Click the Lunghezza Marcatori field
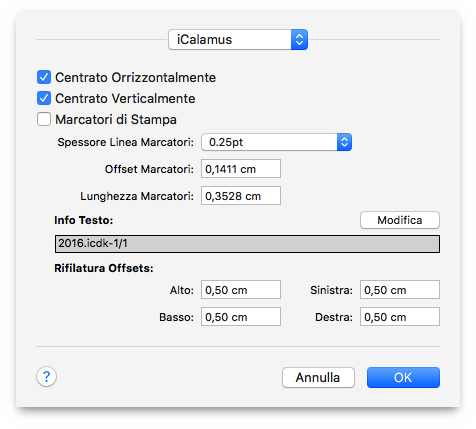This screenshot has width=476, height=429. click(x=241, y=196)
